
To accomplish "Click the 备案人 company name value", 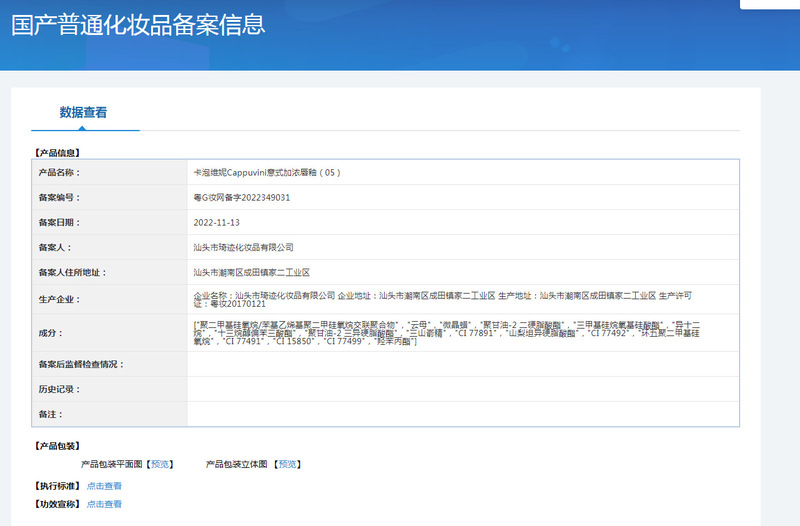I will click(x=243, y=247).
